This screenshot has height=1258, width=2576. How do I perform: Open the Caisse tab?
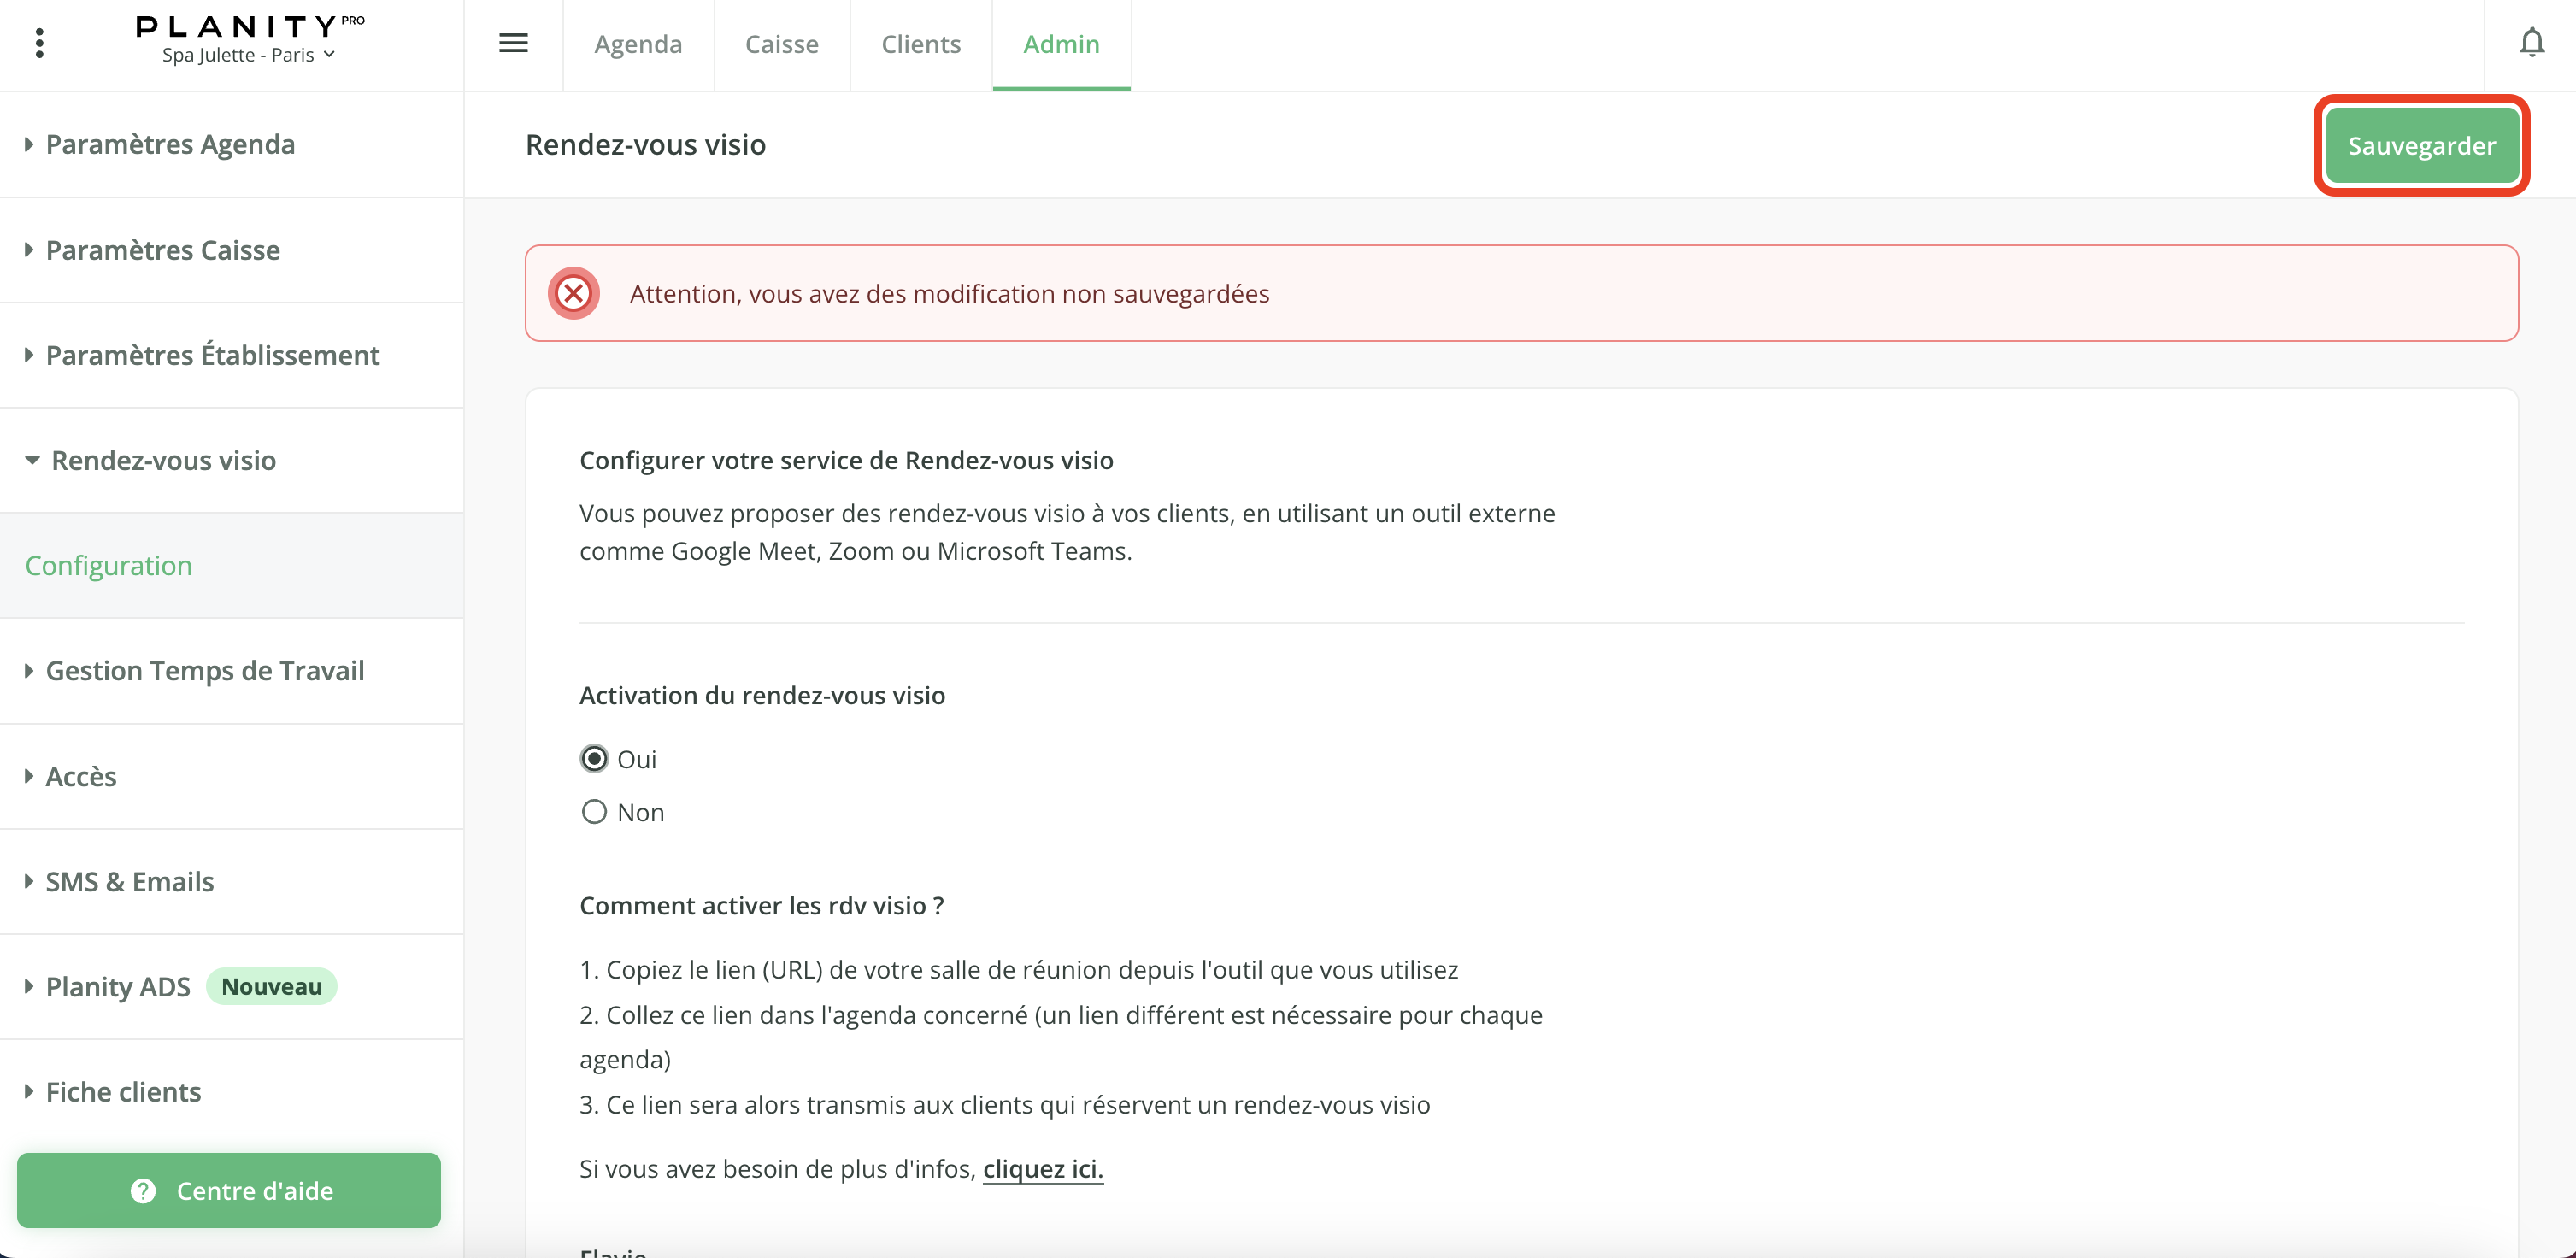tap(781, 45)
